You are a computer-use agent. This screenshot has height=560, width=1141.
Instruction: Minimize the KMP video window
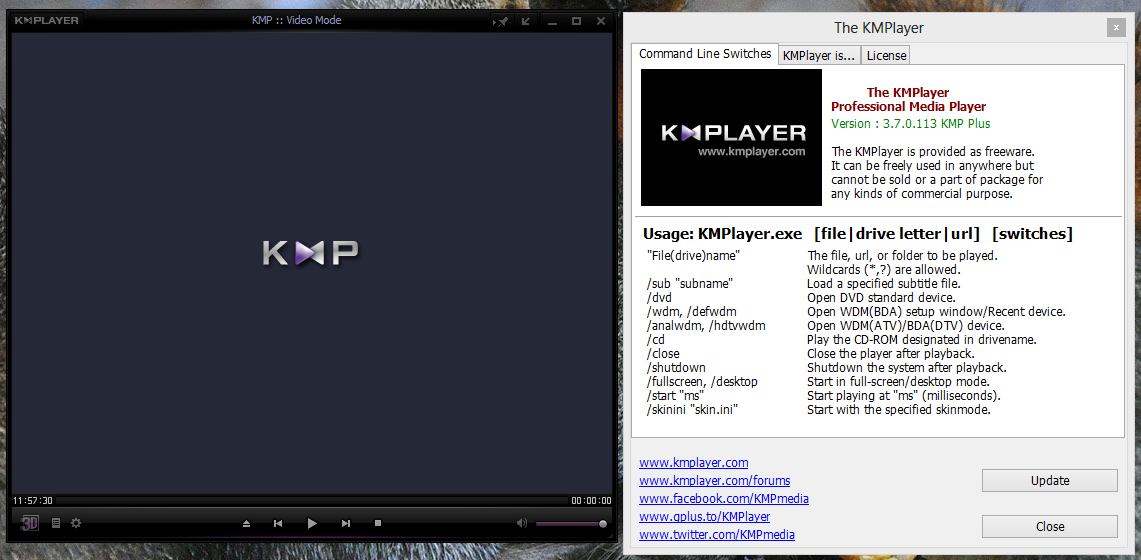pos(552,21)
